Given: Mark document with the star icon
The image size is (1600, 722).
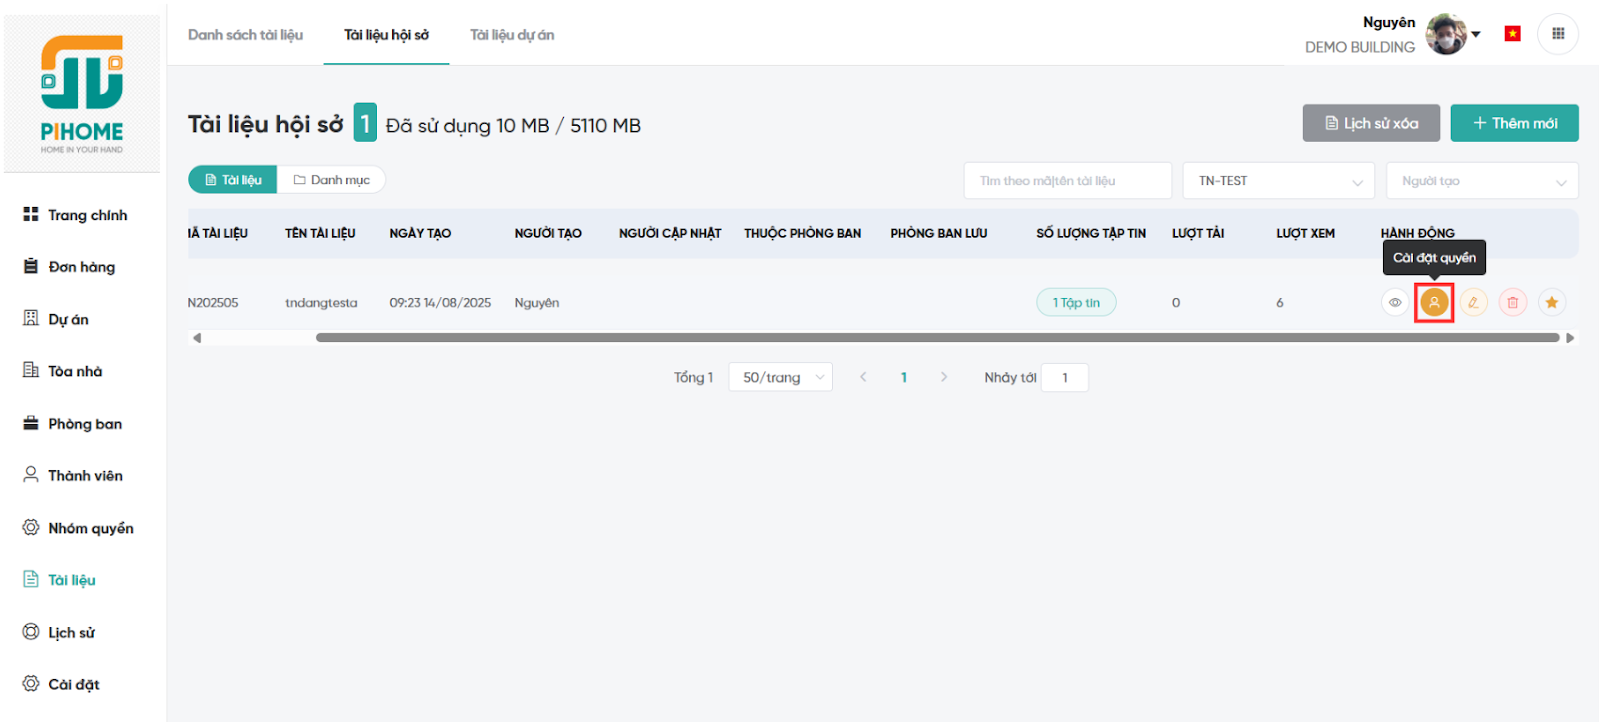Looking at the screenshot, I should click(x=1551, y=302).
